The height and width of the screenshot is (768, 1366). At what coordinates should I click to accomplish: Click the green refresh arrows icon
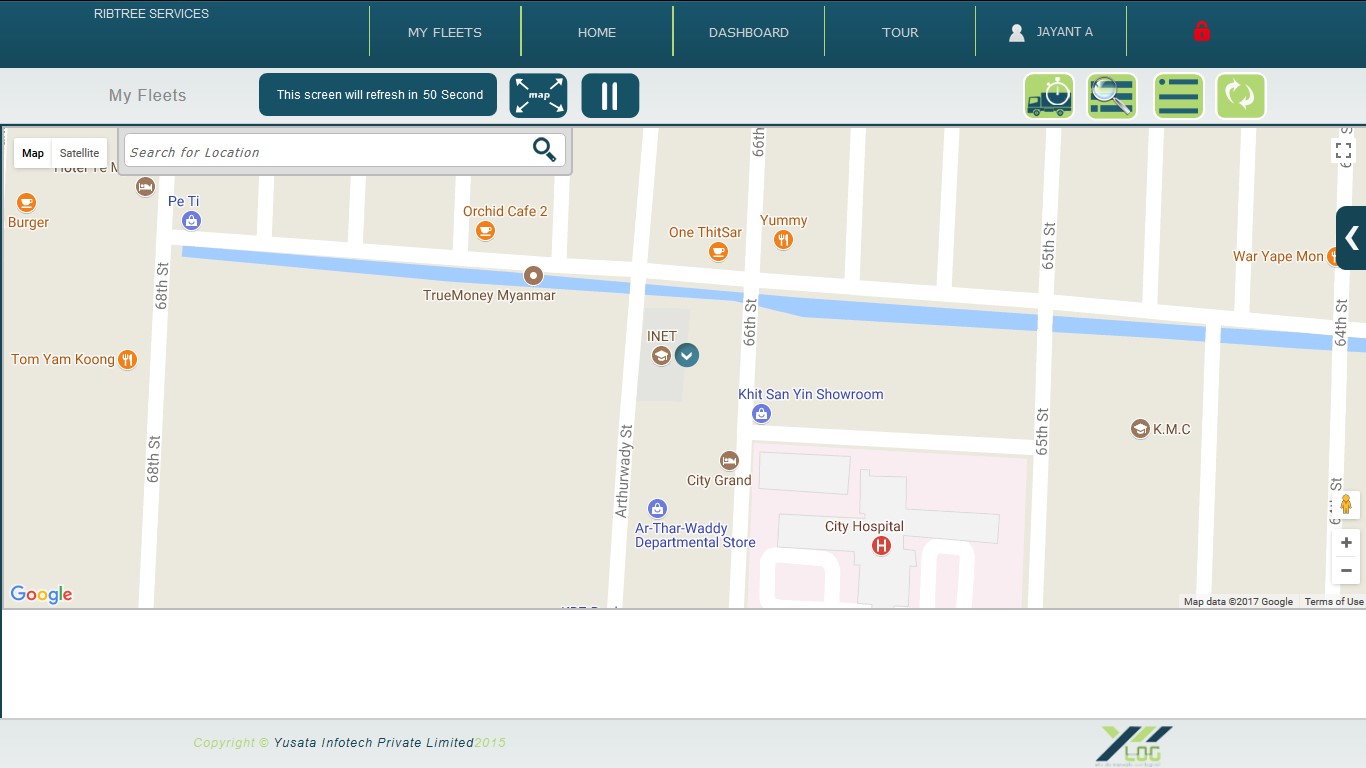click(1241, 96)
